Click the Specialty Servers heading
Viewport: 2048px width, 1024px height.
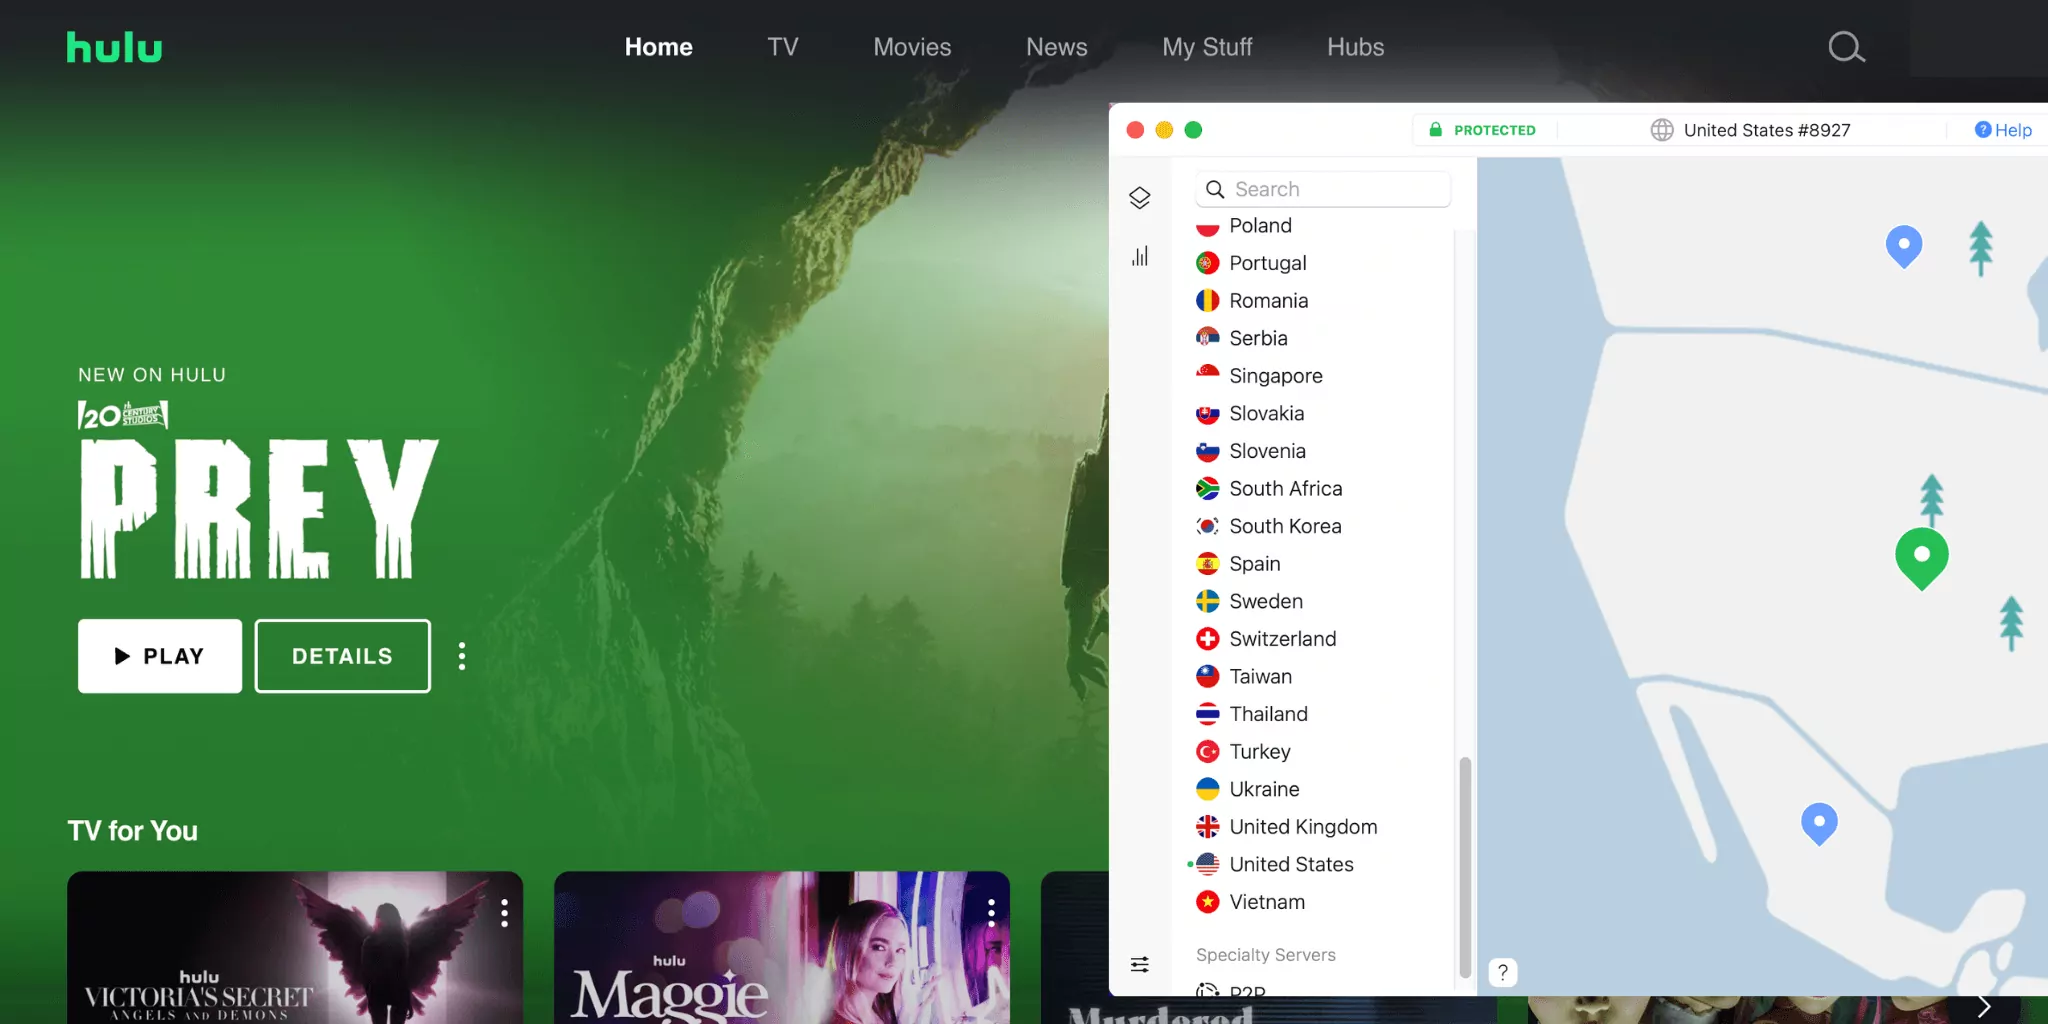(1266, 955)
